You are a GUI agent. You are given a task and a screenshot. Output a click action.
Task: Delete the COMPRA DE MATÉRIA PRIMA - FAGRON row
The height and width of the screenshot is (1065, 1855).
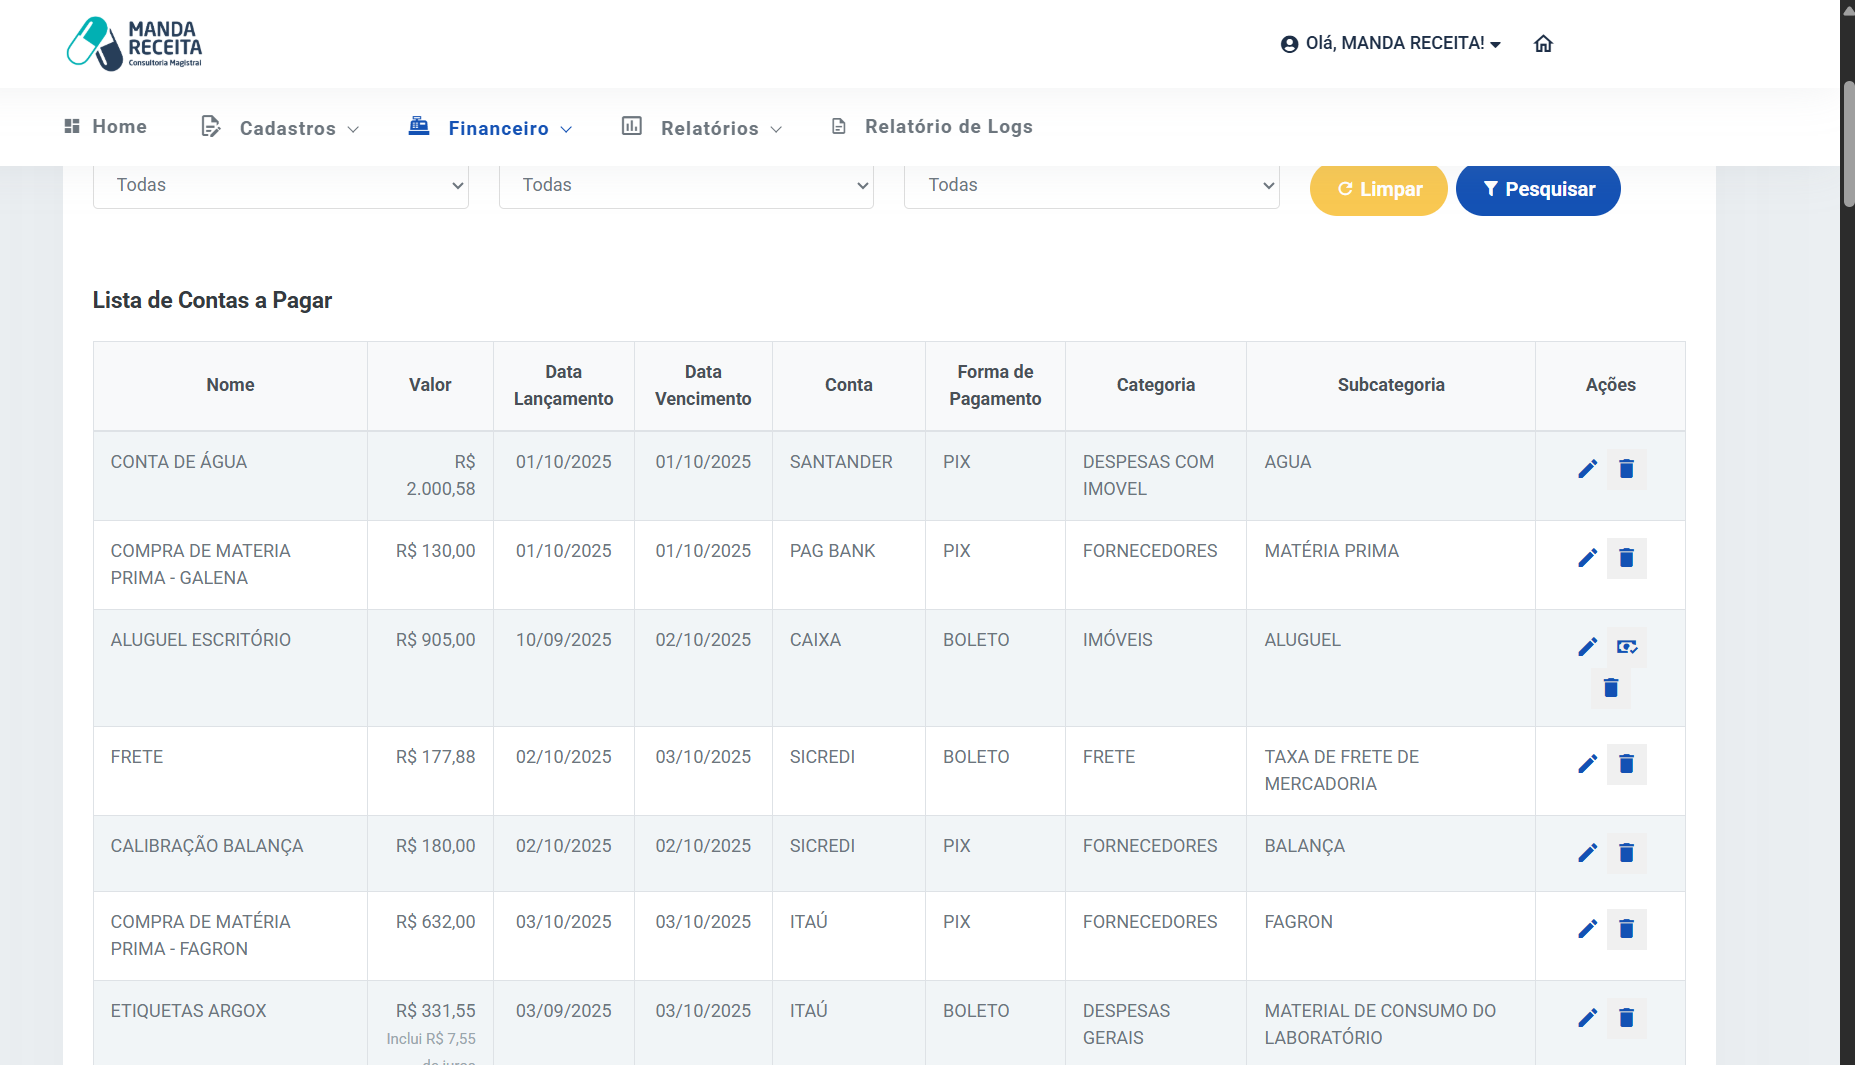click(x=1626, y=929)
